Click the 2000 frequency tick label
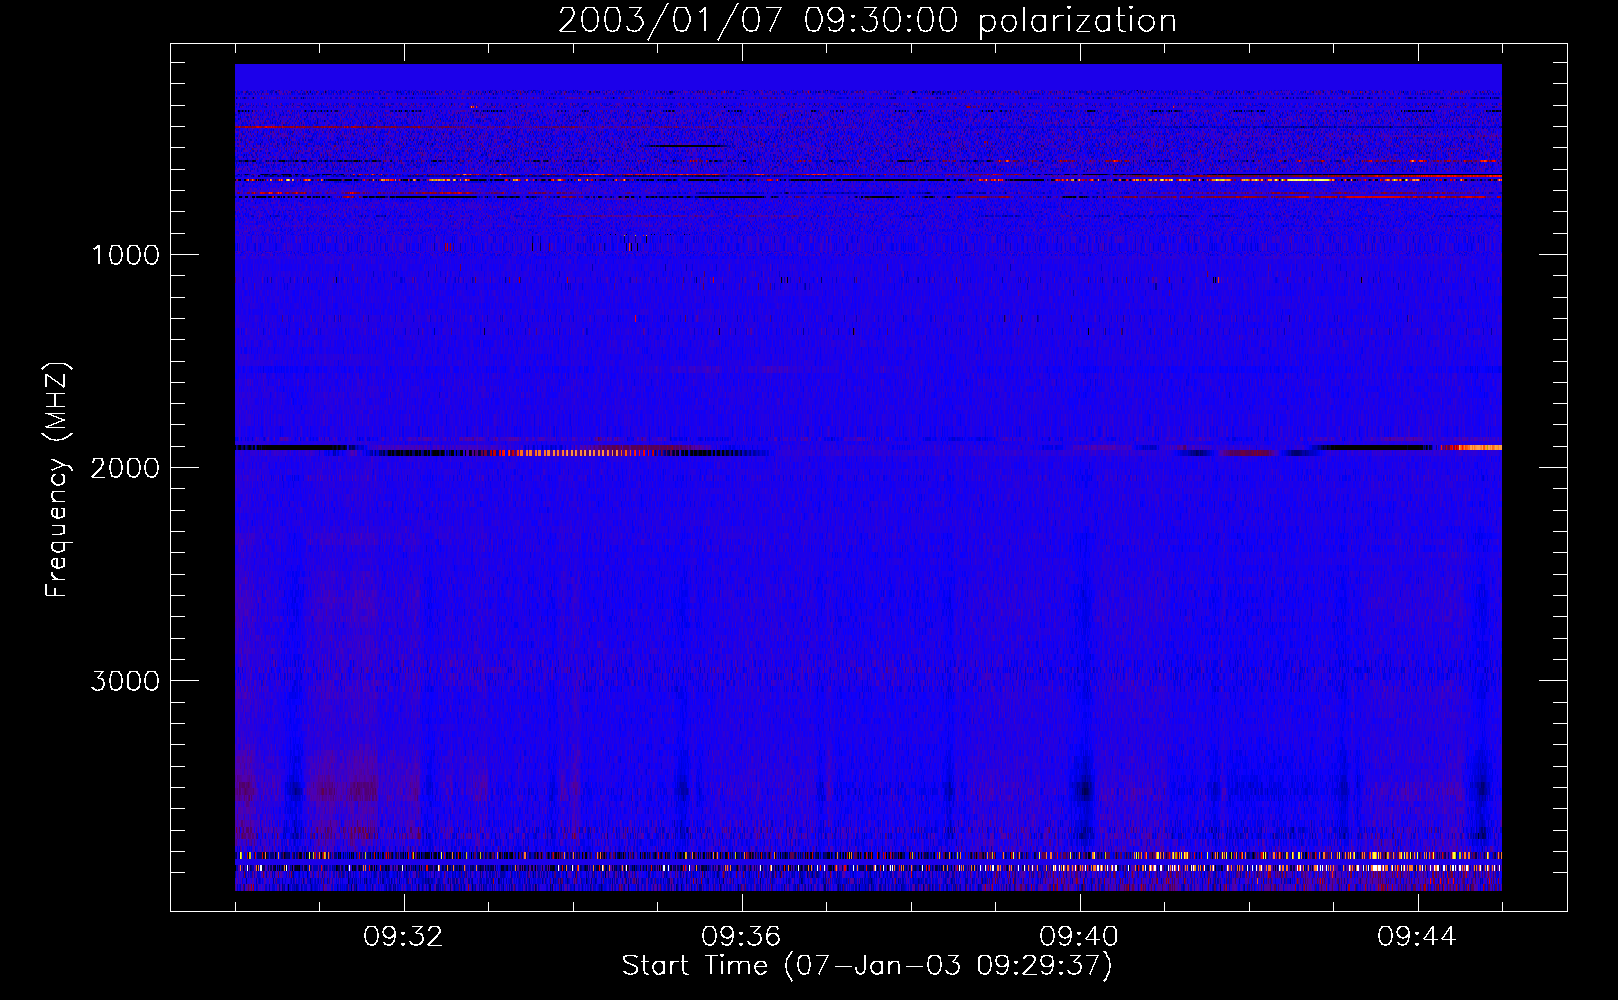The width and height of the screenshot is (1618, 1000). (125, 468)
